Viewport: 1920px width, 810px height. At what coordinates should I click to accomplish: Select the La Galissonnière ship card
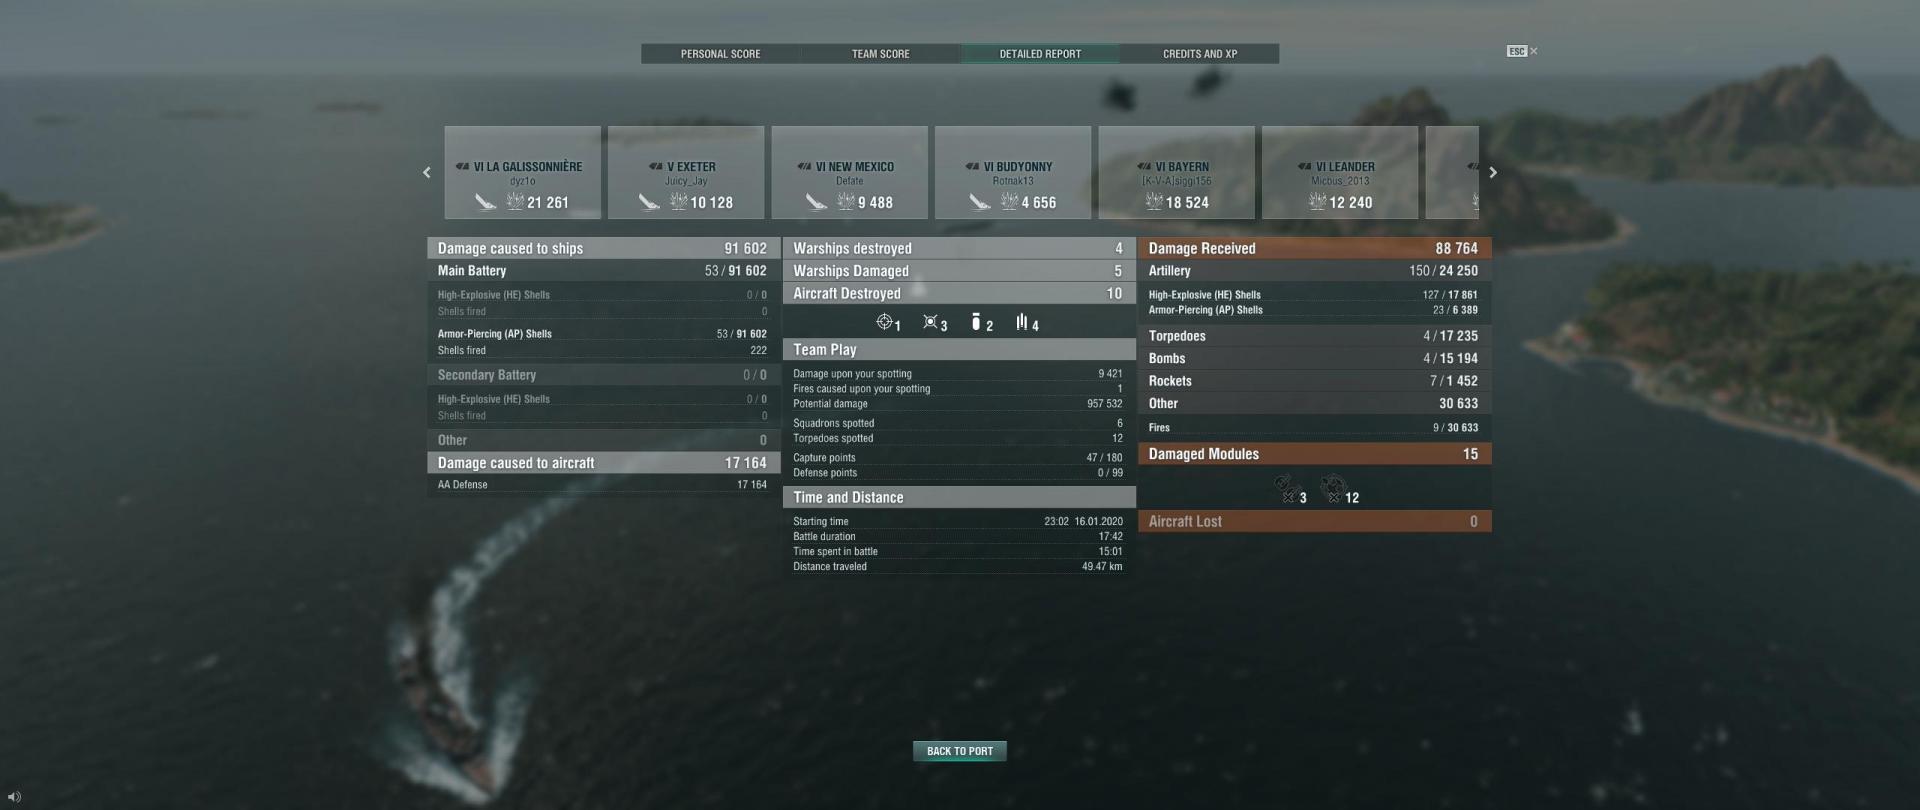[x=523, y=172]
